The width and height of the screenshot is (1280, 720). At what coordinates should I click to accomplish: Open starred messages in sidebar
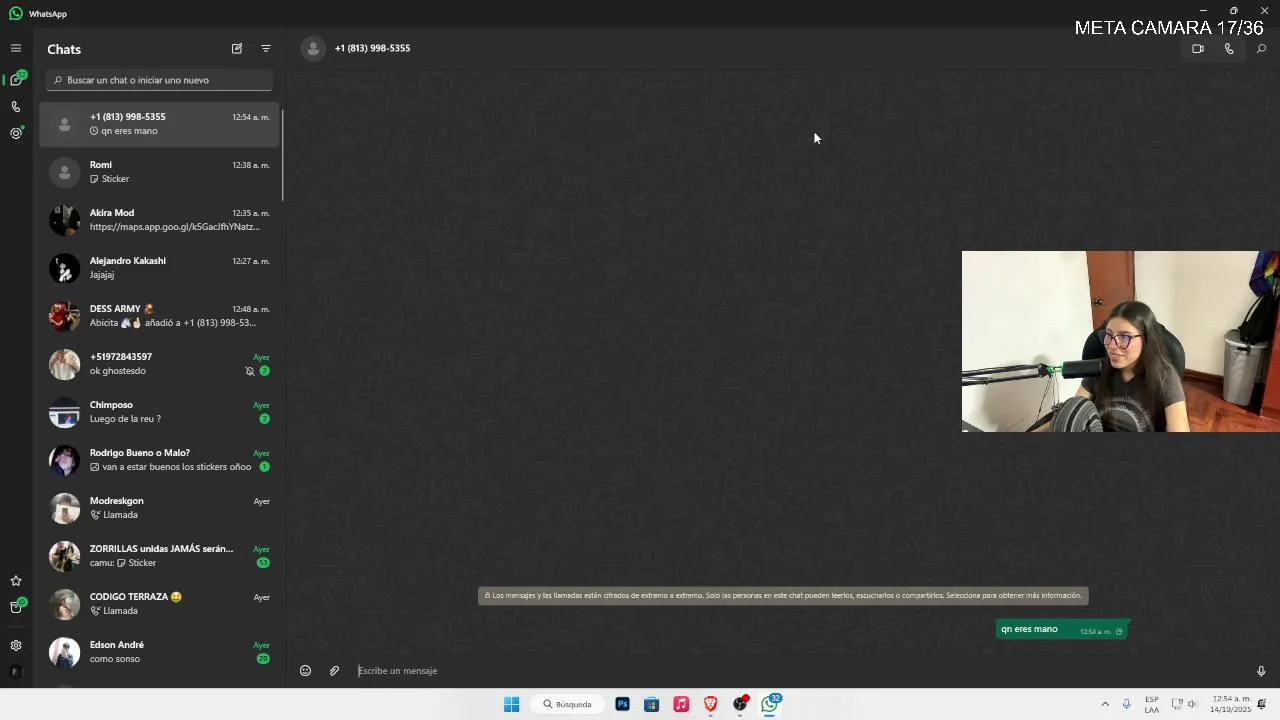coord(16,581)
